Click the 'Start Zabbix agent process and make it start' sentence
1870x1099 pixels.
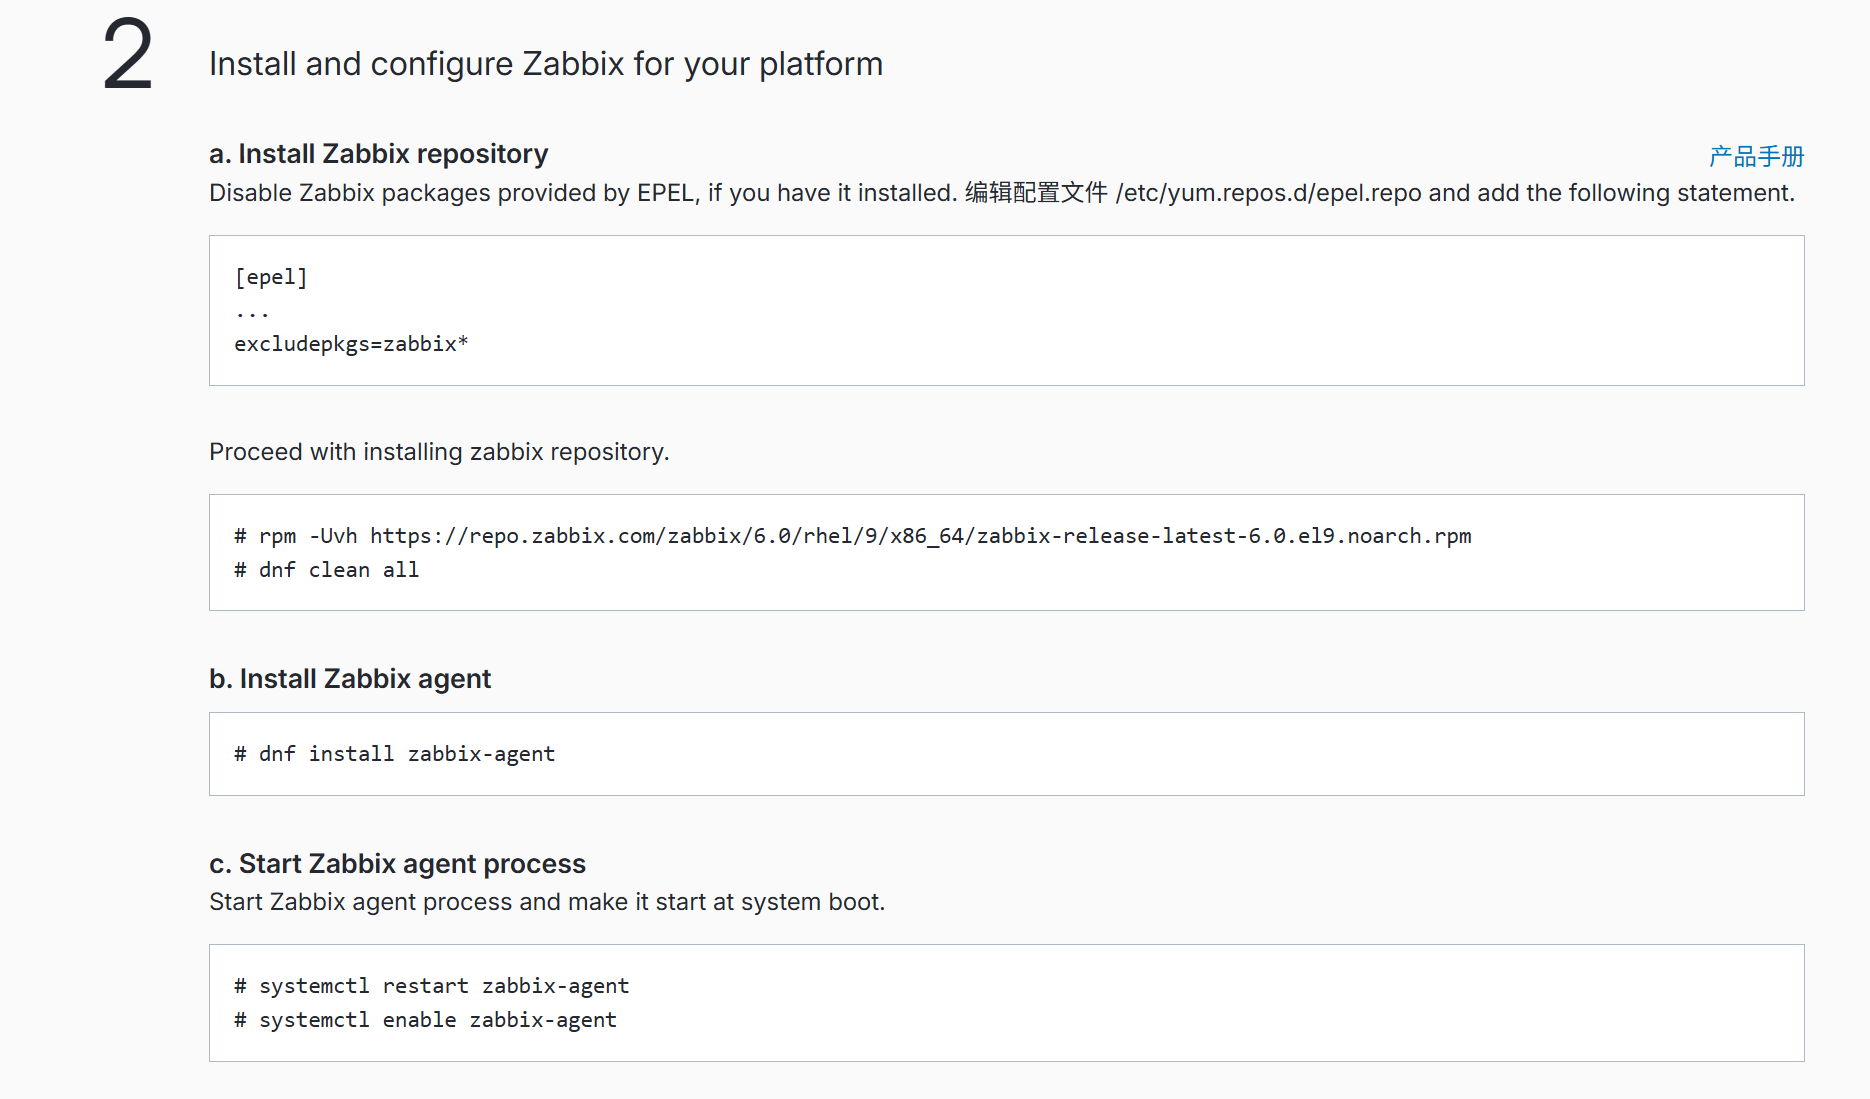pos(547,902)
